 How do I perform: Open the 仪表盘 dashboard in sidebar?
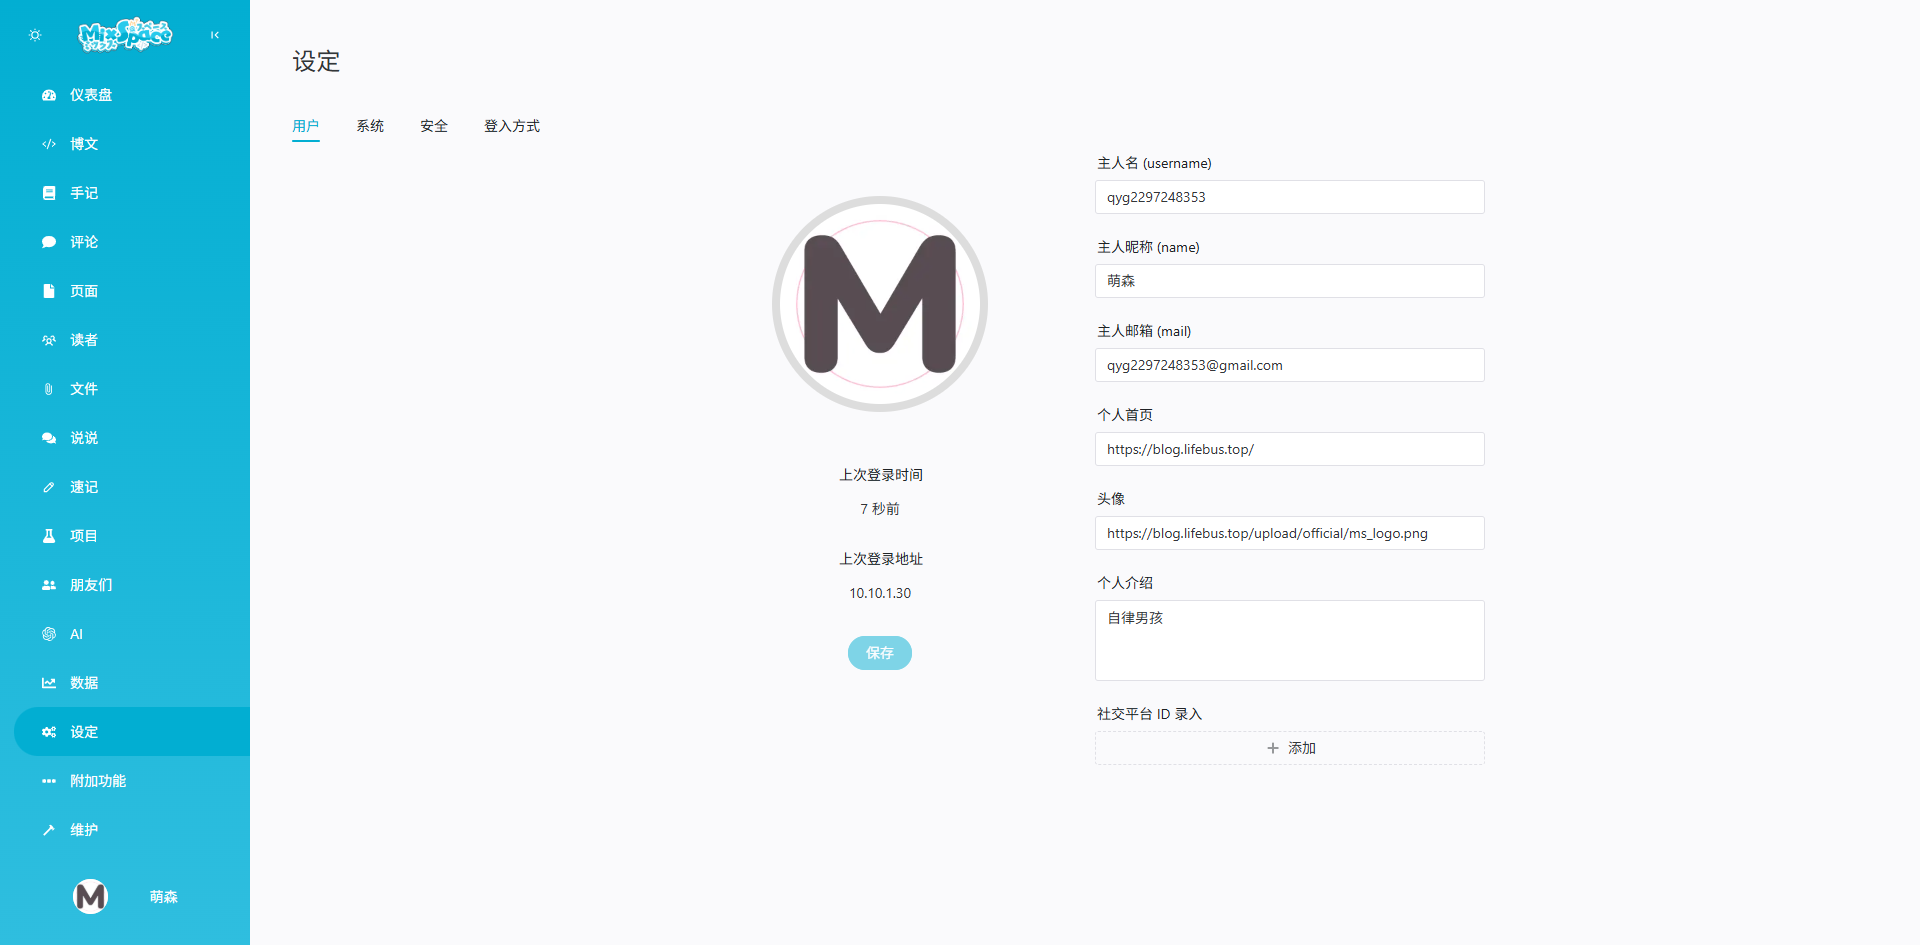[x=85, y=95]
